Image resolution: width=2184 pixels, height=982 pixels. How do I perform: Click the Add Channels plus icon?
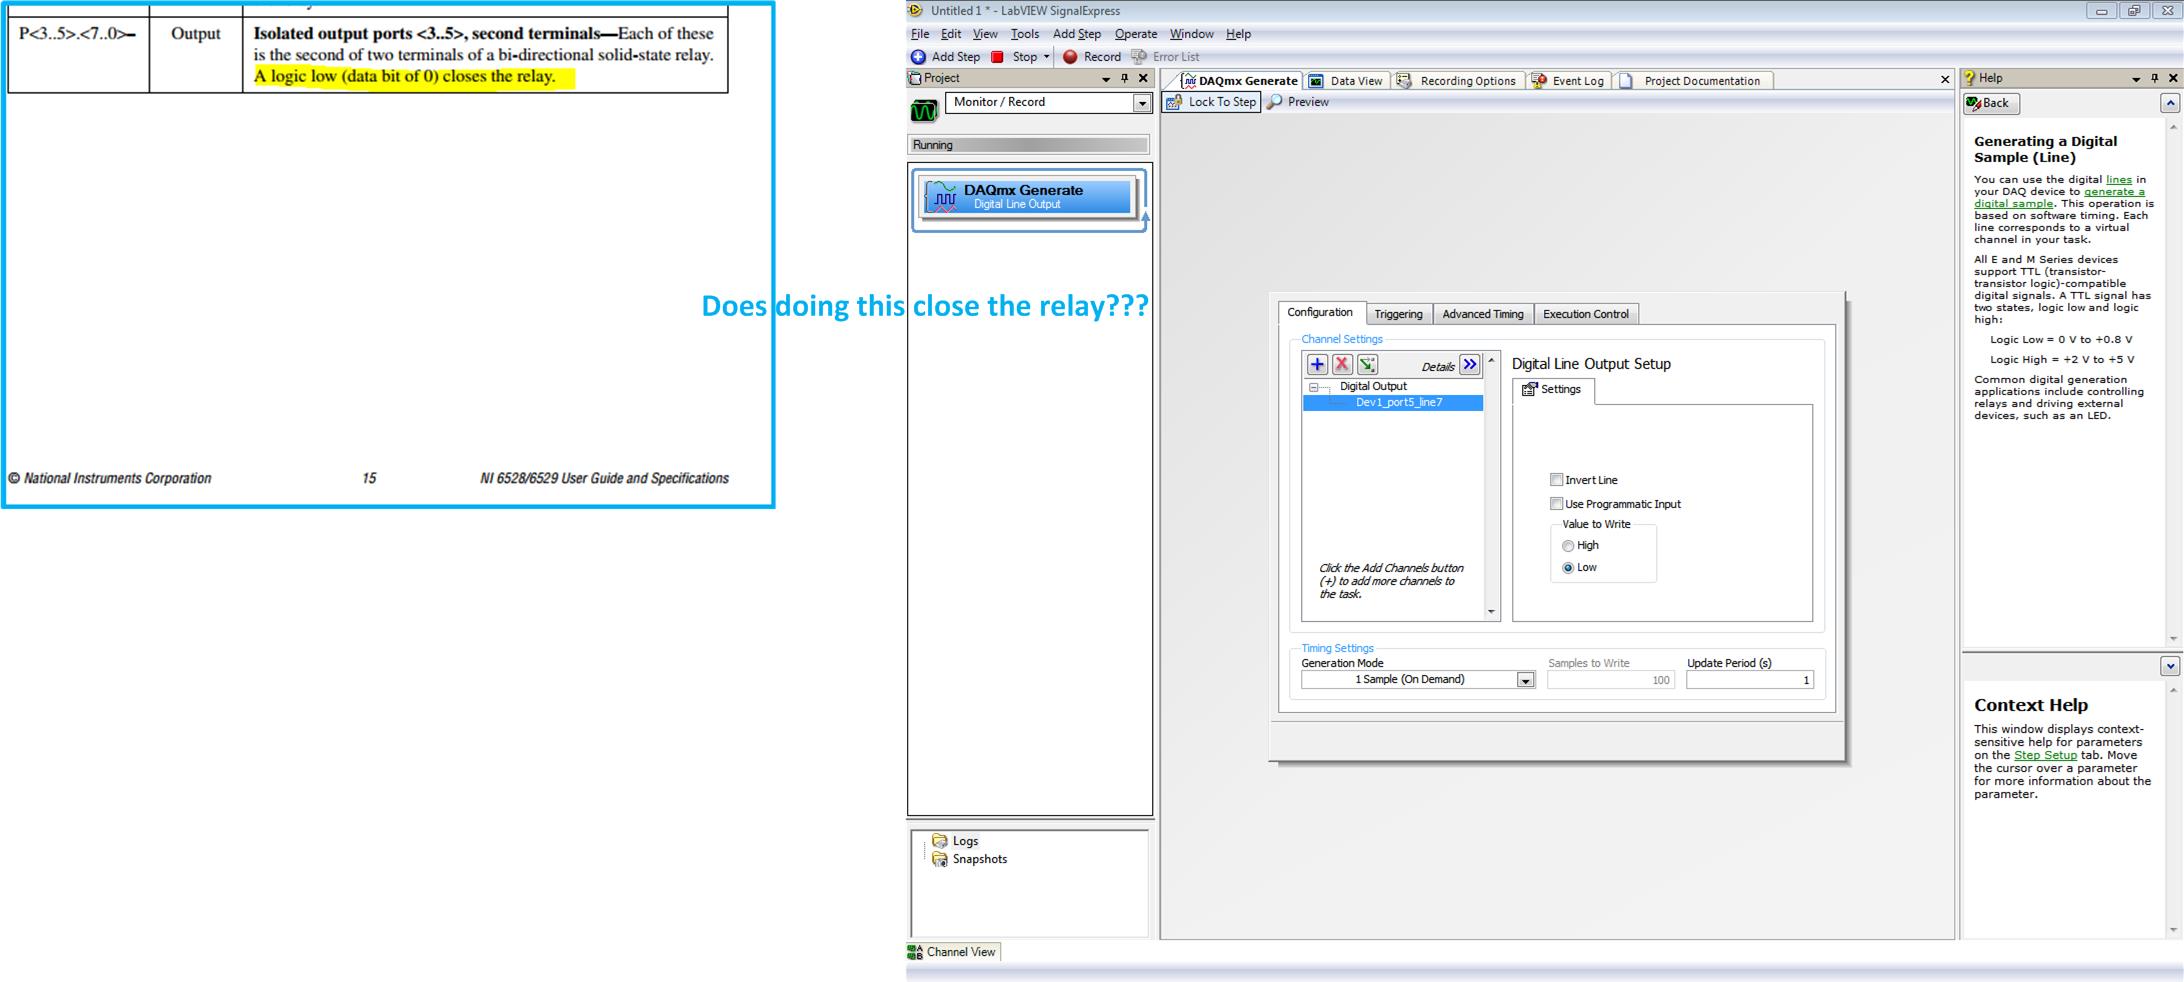pyautogui.click(x=1317, y=365)
